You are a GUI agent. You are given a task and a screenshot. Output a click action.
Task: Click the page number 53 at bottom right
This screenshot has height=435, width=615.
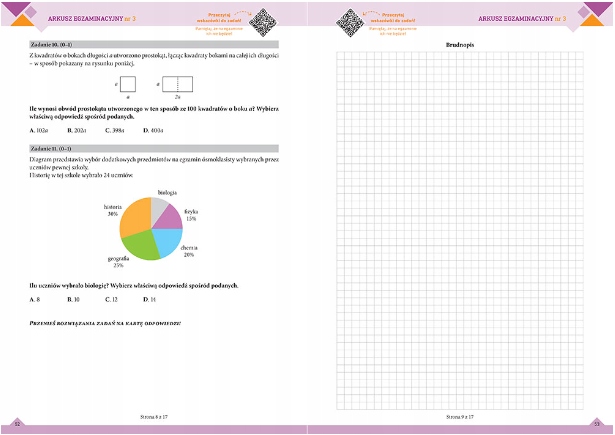(597, 424)
